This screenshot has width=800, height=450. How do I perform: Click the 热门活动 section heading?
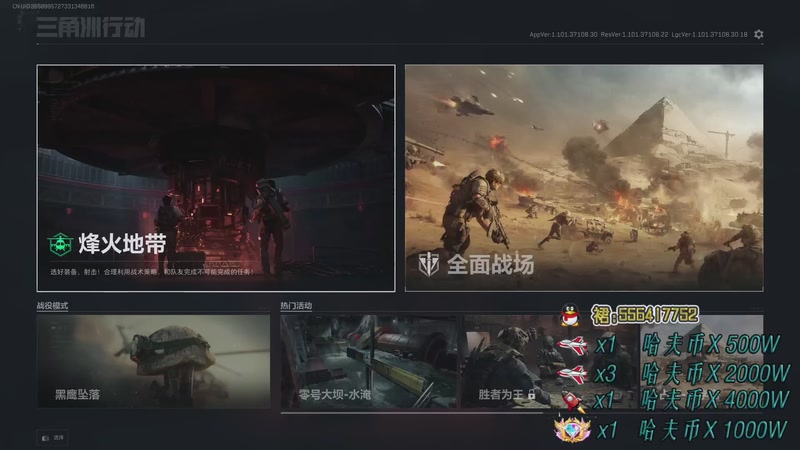click(296, 306)
